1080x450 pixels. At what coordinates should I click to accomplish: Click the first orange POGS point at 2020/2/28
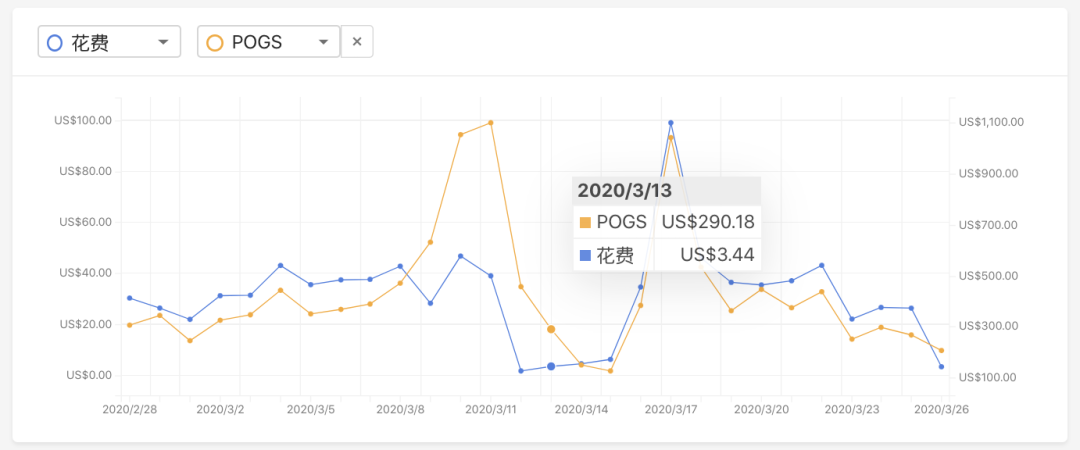pos(129,325)
